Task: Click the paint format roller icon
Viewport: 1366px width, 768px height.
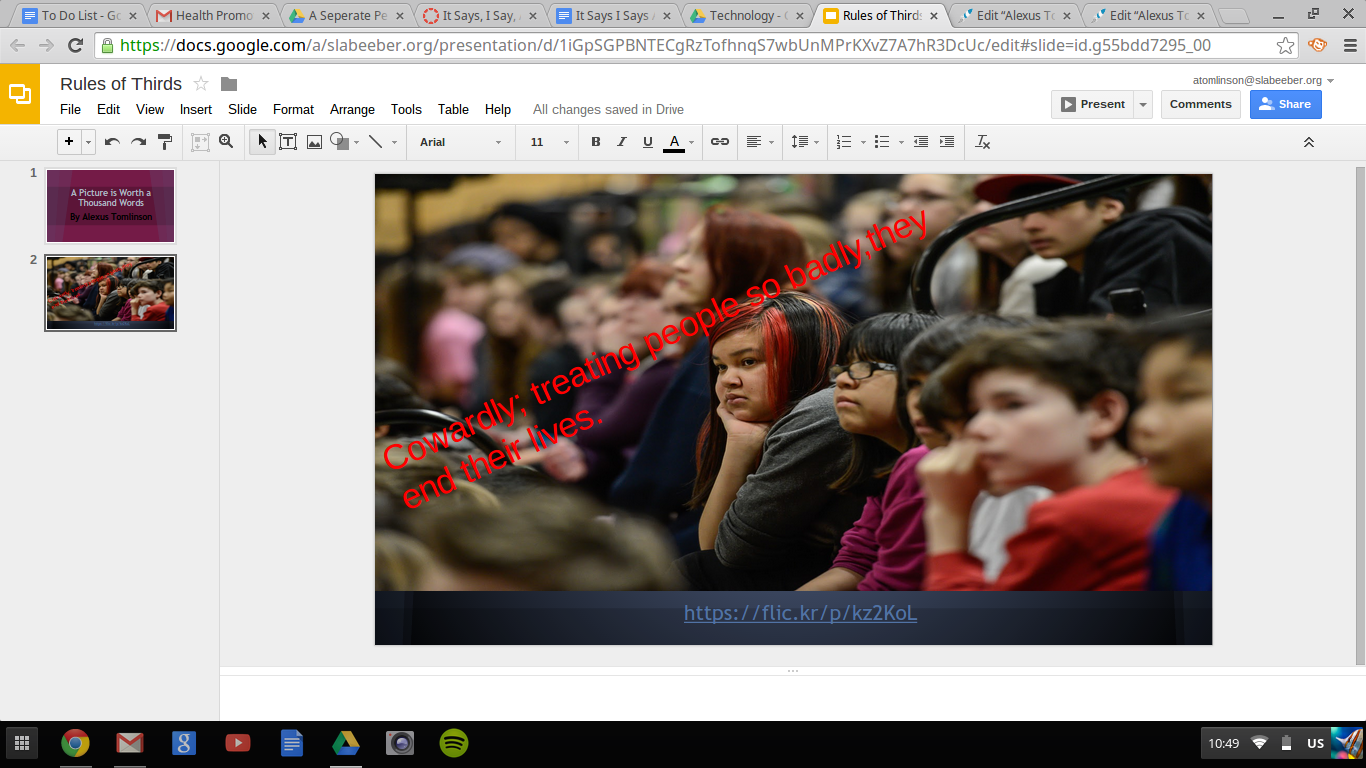Action: tap(166, 142)
